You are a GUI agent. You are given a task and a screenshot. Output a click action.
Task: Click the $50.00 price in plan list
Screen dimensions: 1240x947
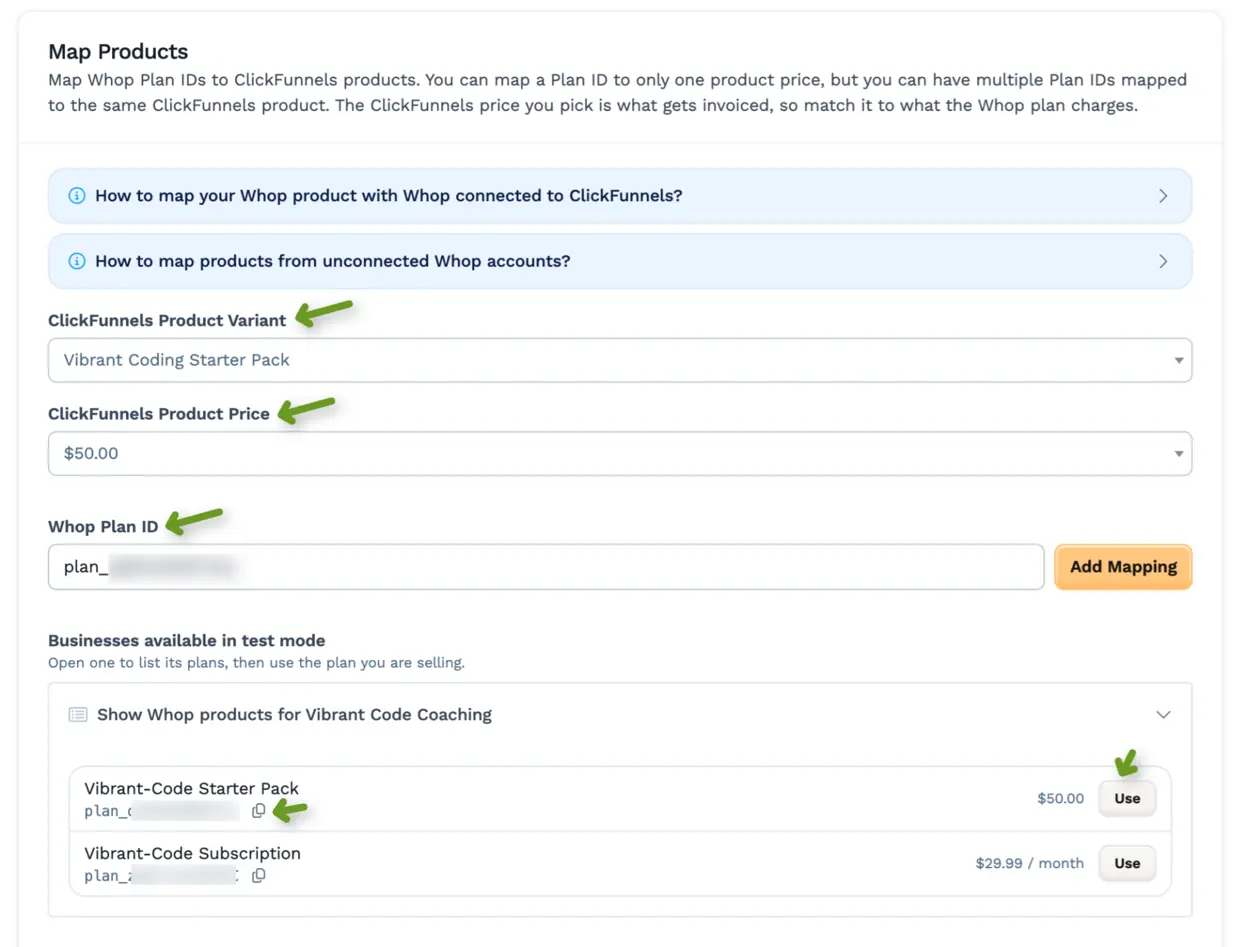click(1060, 799)
